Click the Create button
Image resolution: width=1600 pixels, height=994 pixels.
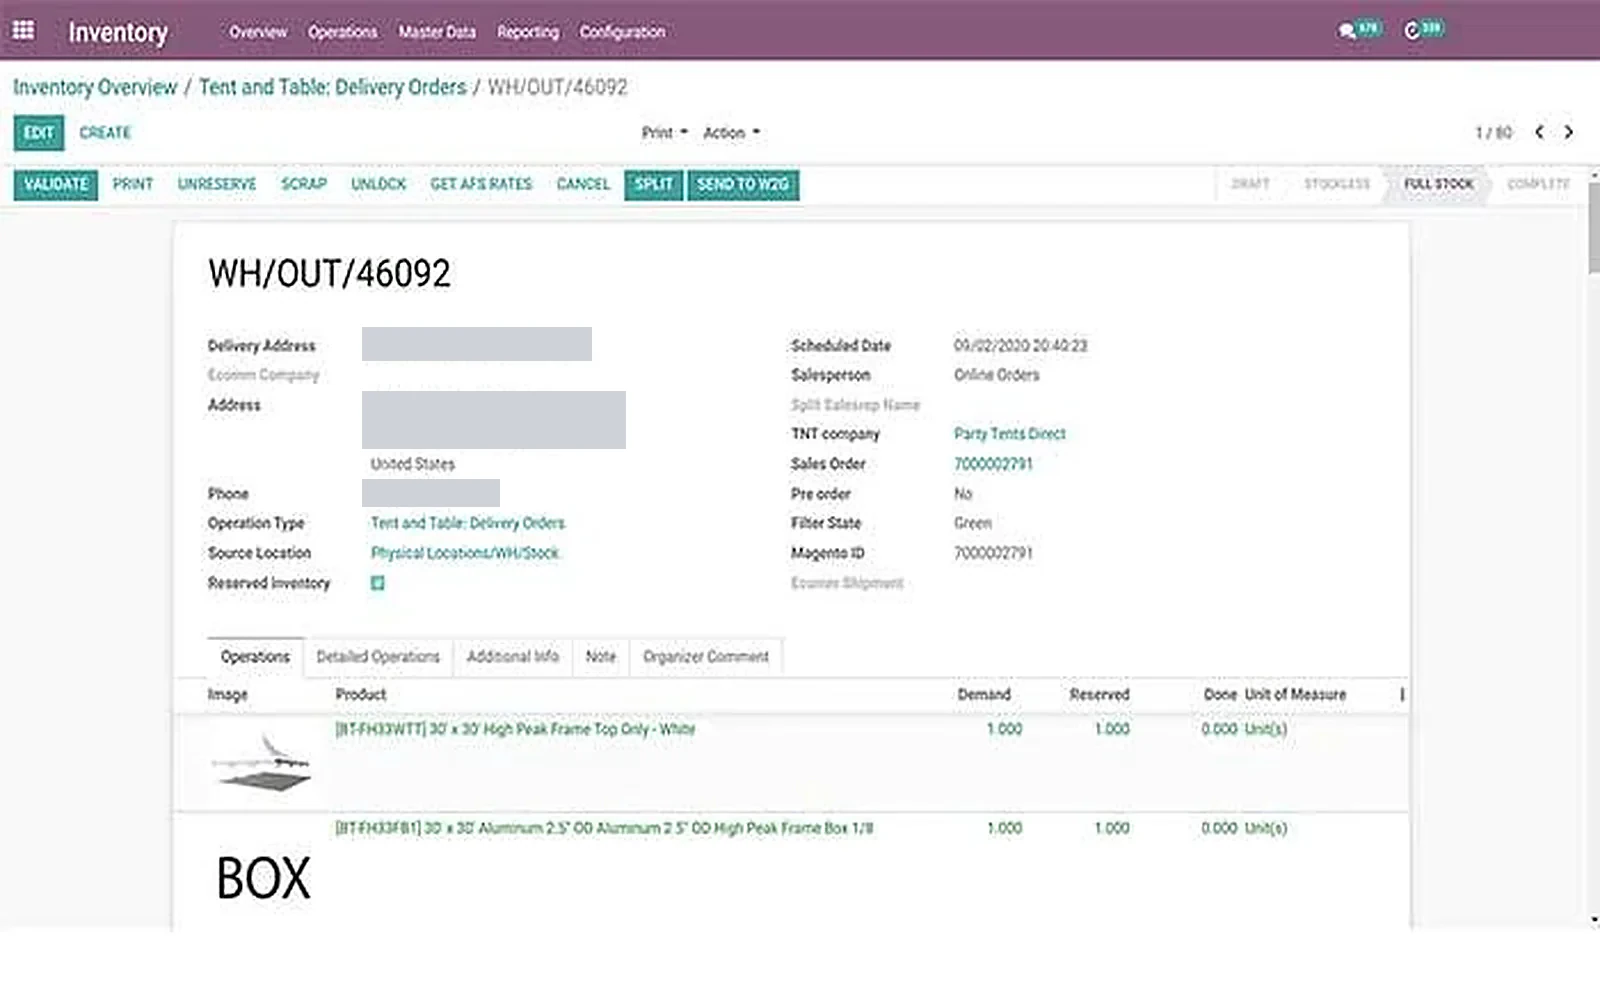pos(105,133)
